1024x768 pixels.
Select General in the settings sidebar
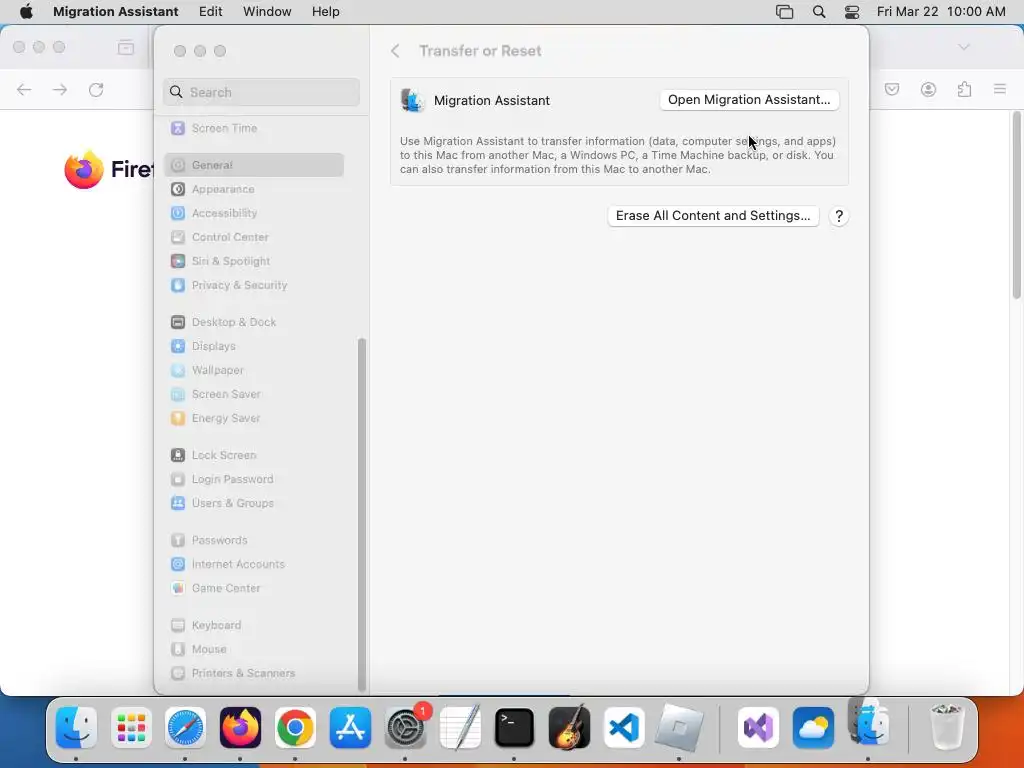[x=254, y=165]
